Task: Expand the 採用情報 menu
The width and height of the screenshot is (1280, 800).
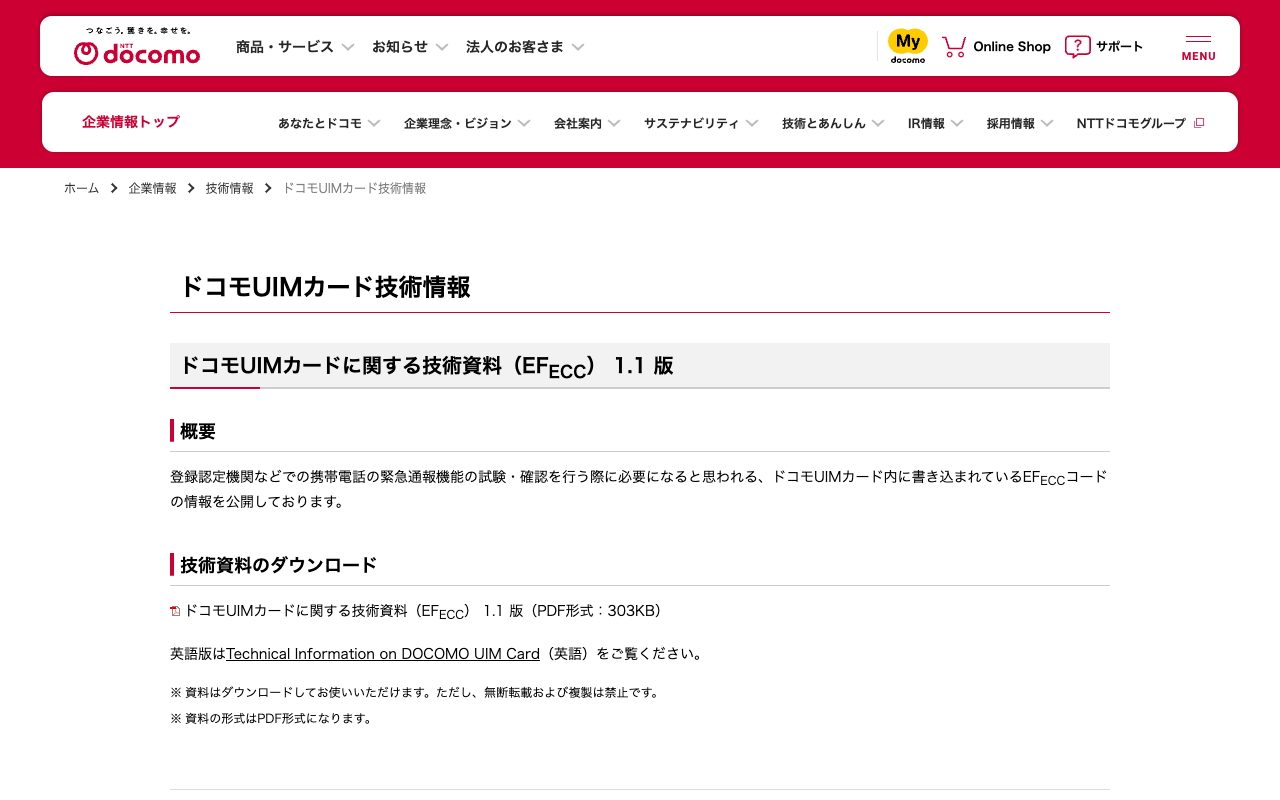Action: [1020, 123]
